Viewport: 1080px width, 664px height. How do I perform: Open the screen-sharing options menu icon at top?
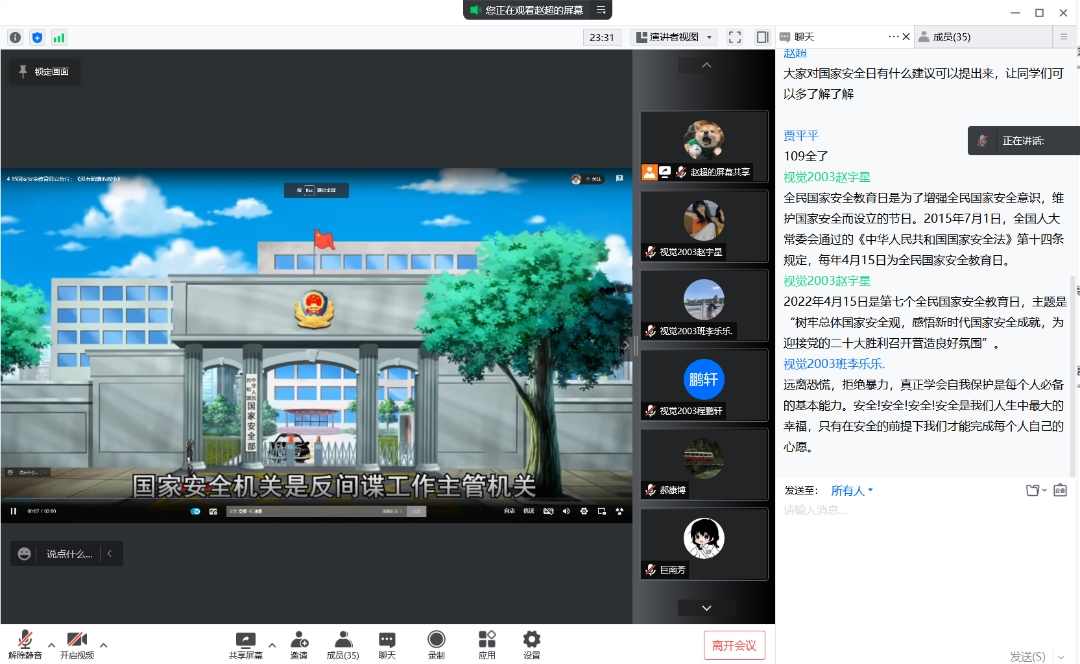[601, 10]
